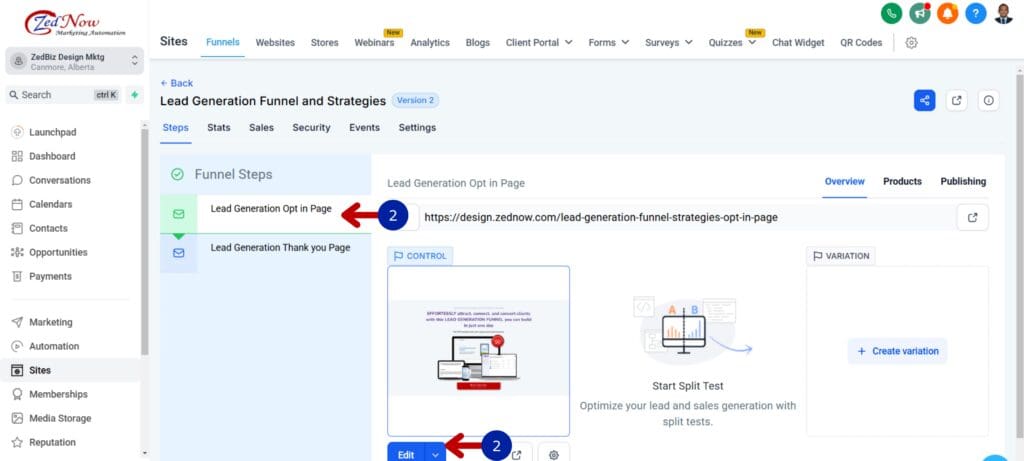Screen dimensions: 1024x461
Task: Open Launchpad in sidebar
Action: pyautogui.click(x=52, y=132)
